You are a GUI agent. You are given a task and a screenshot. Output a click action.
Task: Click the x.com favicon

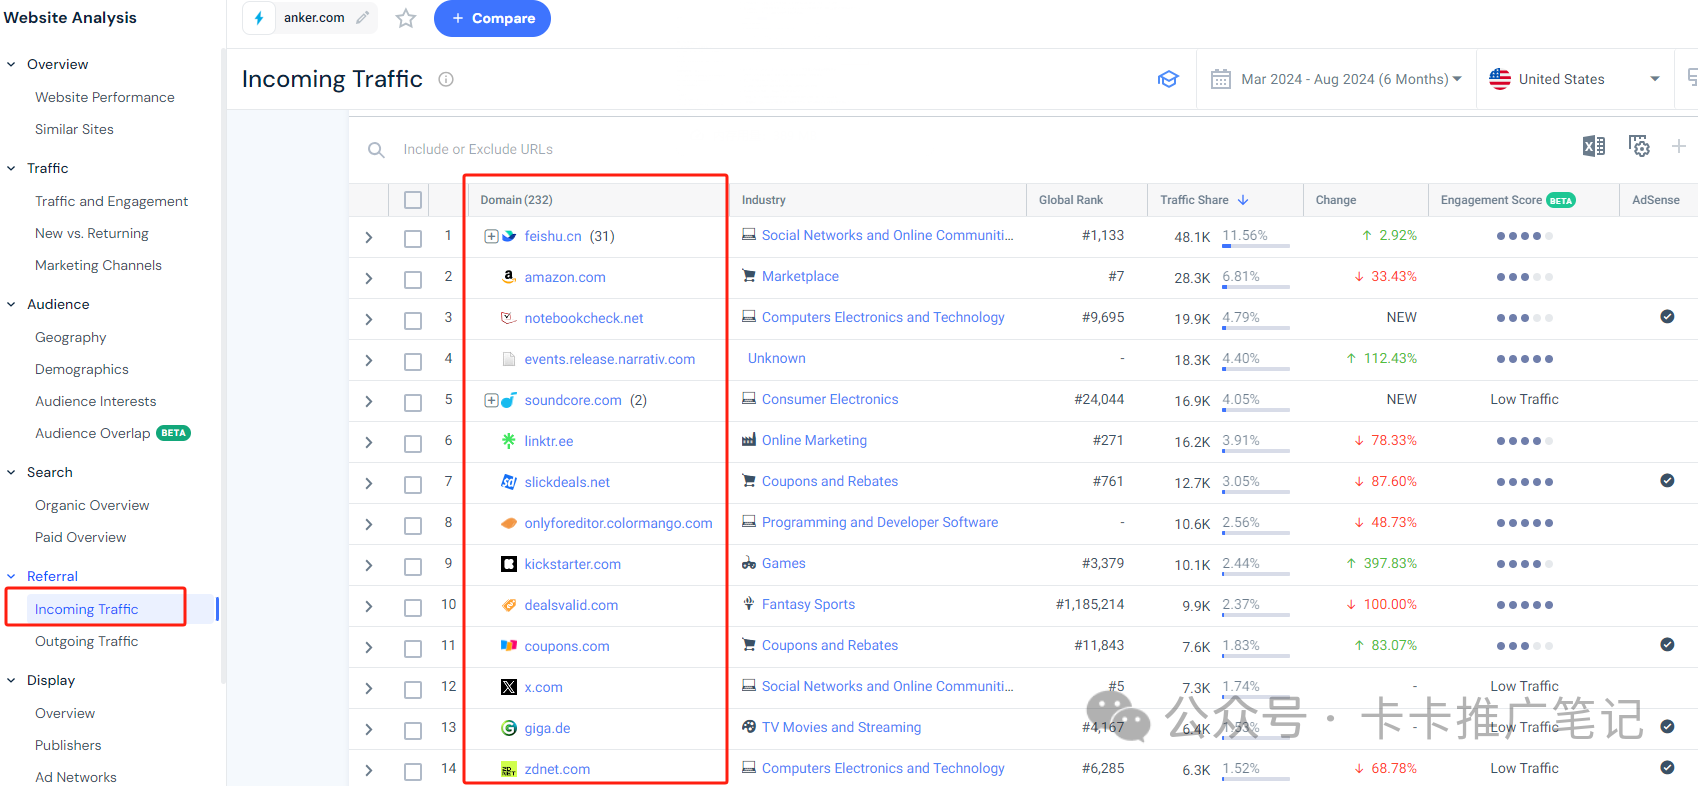pos(509,687)
